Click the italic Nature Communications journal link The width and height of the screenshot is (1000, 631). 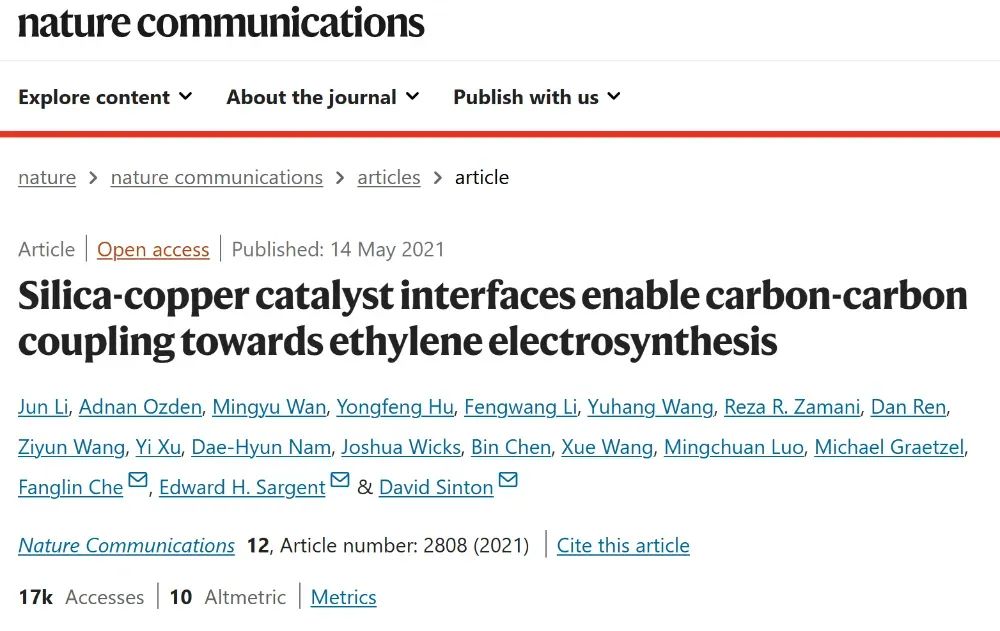tap(126, 546)
